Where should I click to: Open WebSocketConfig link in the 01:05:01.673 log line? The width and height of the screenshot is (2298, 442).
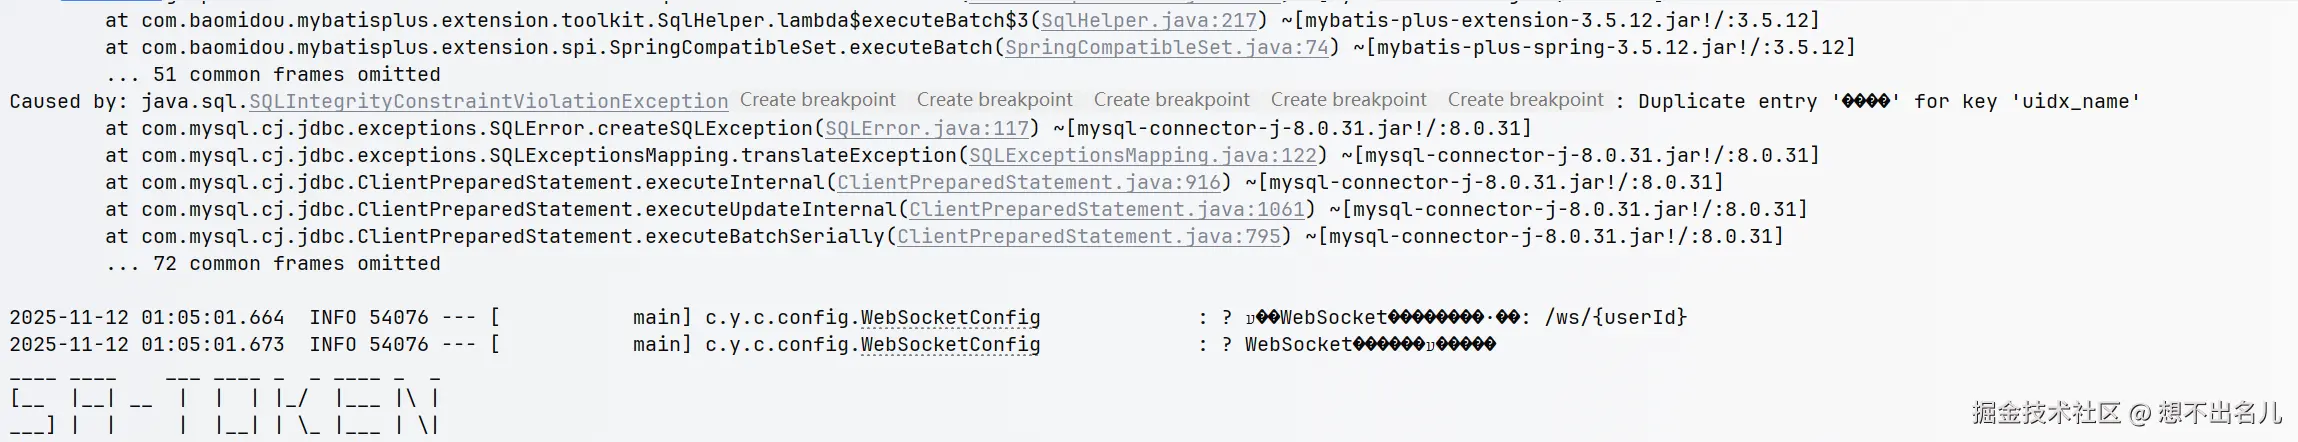tap(950, 344)
